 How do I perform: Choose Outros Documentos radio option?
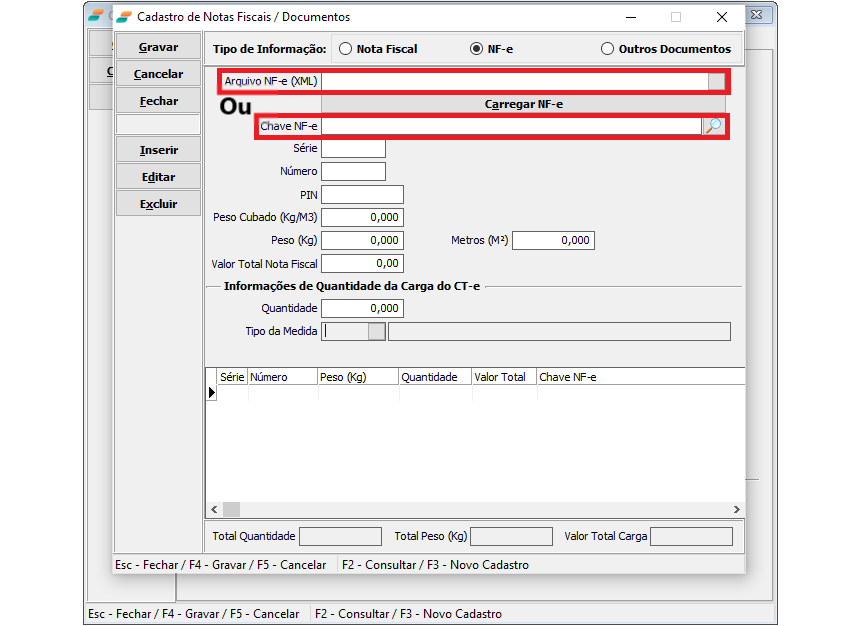coord(607,49)
